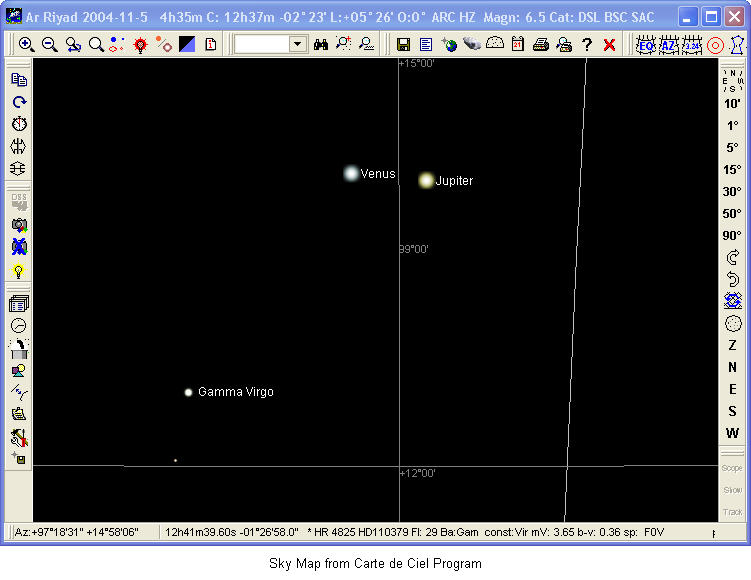Toggle the red concentric circle icon
The image size is (751, 580).
[x=715, y=45]
